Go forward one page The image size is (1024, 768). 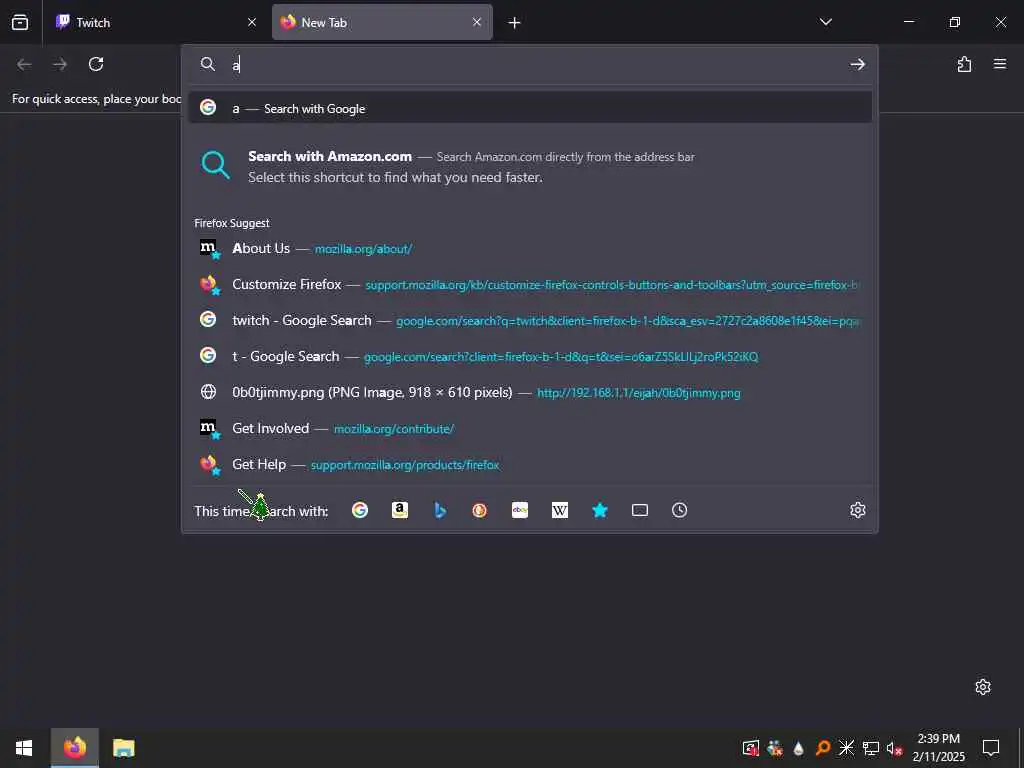(60, 64)
